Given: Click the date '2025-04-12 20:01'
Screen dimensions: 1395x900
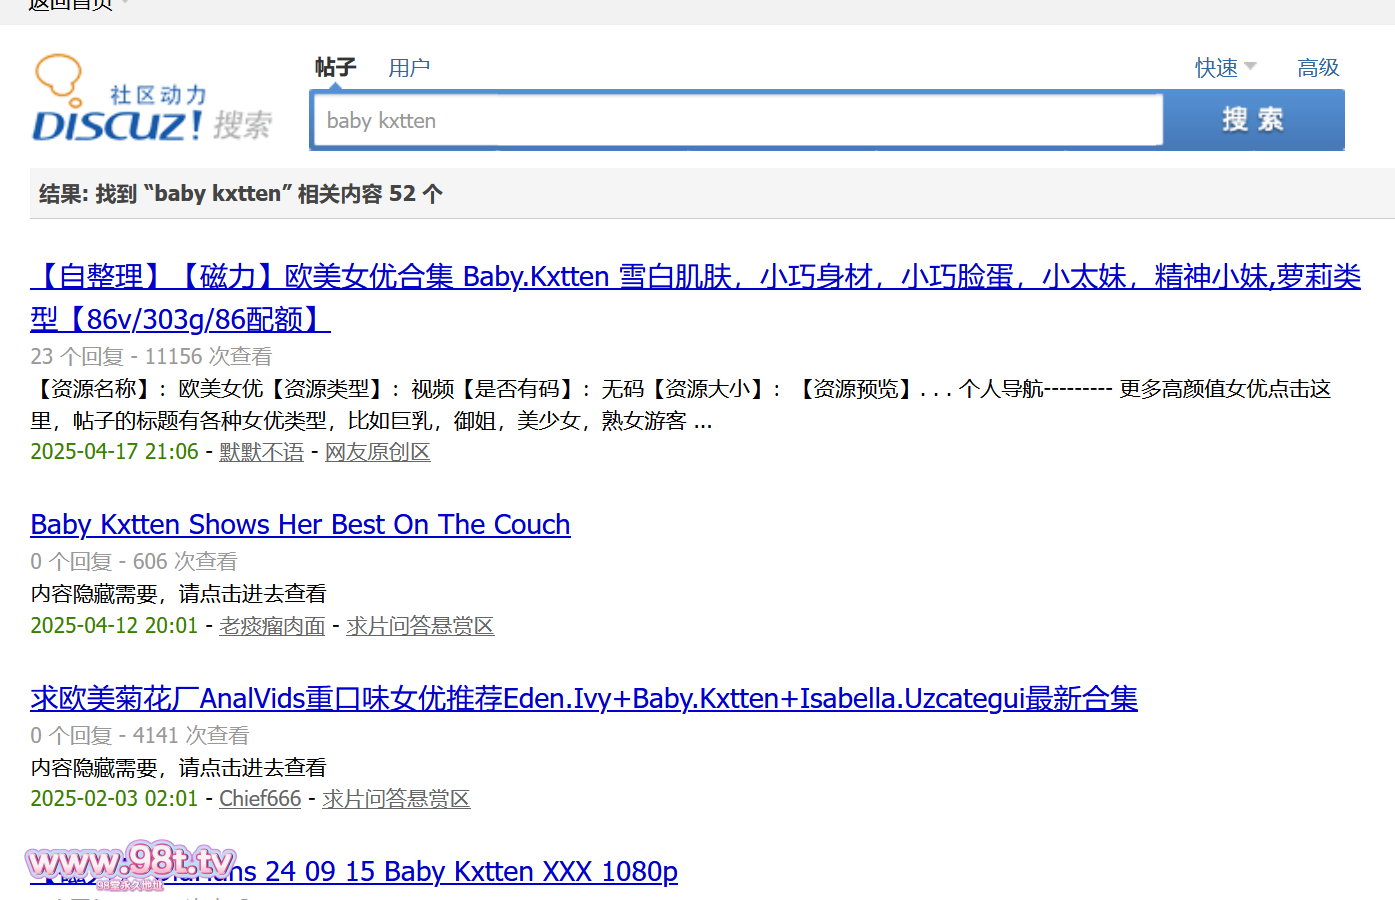Looking at the screenshot, I should (114, 626).
